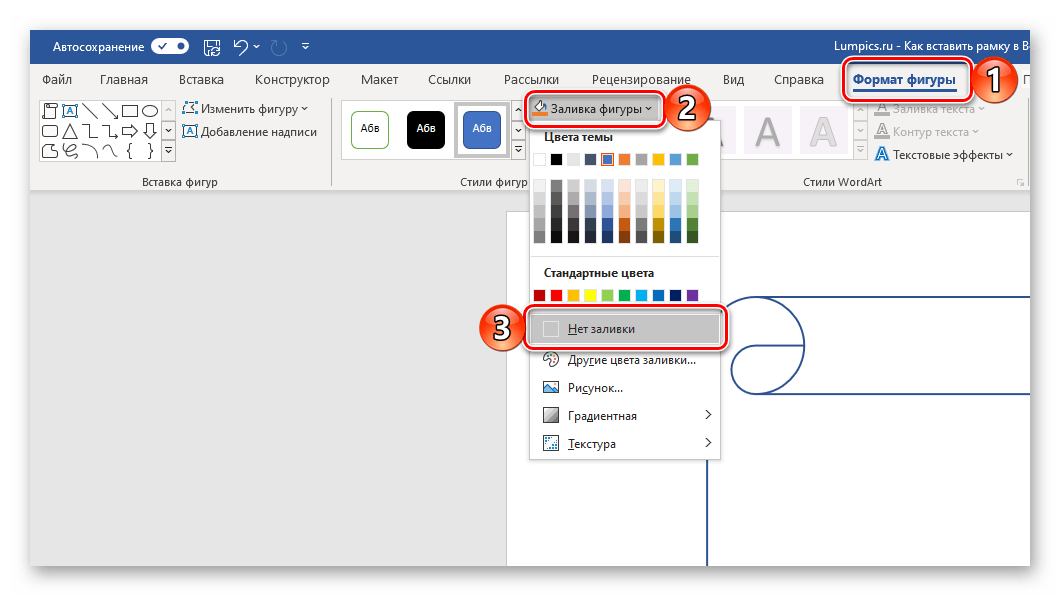Pick the text box shape in the gallery
Viewport: 1060px width, 596px height.
[70, 111]
